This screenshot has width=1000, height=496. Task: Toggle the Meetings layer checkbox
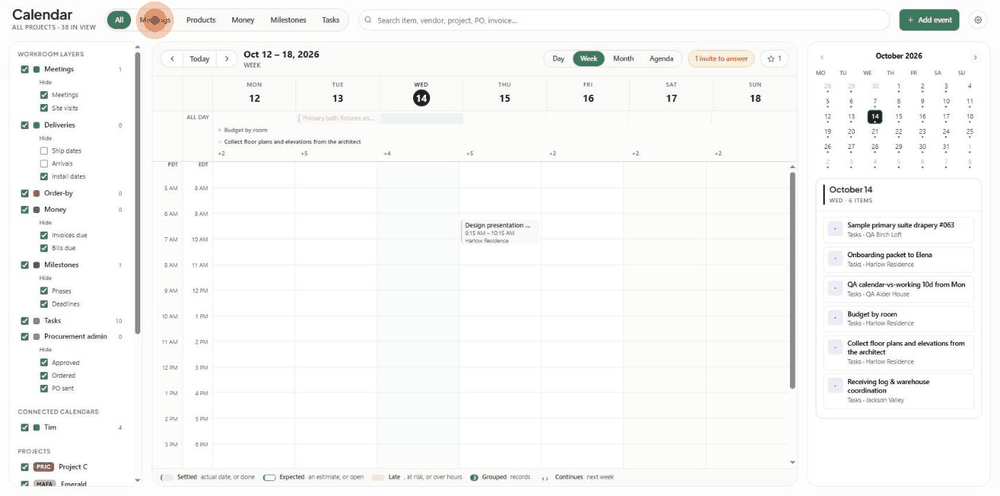point(25,69)
